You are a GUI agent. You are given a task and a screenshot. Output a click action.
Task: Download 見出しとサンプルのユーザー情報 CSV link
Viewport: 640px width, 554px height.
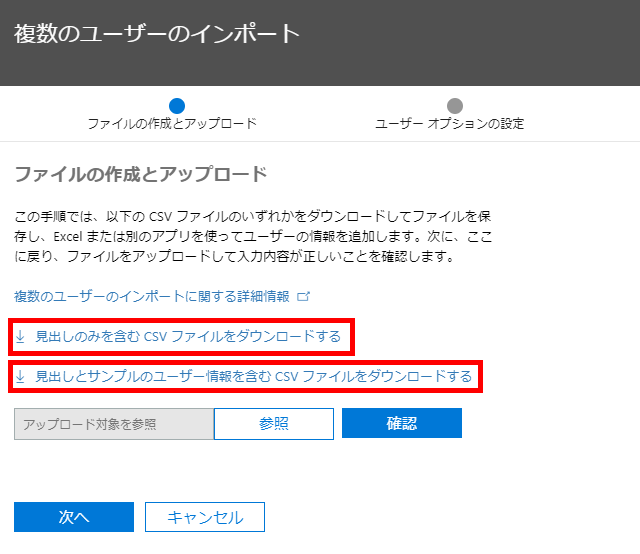(253, 377)
